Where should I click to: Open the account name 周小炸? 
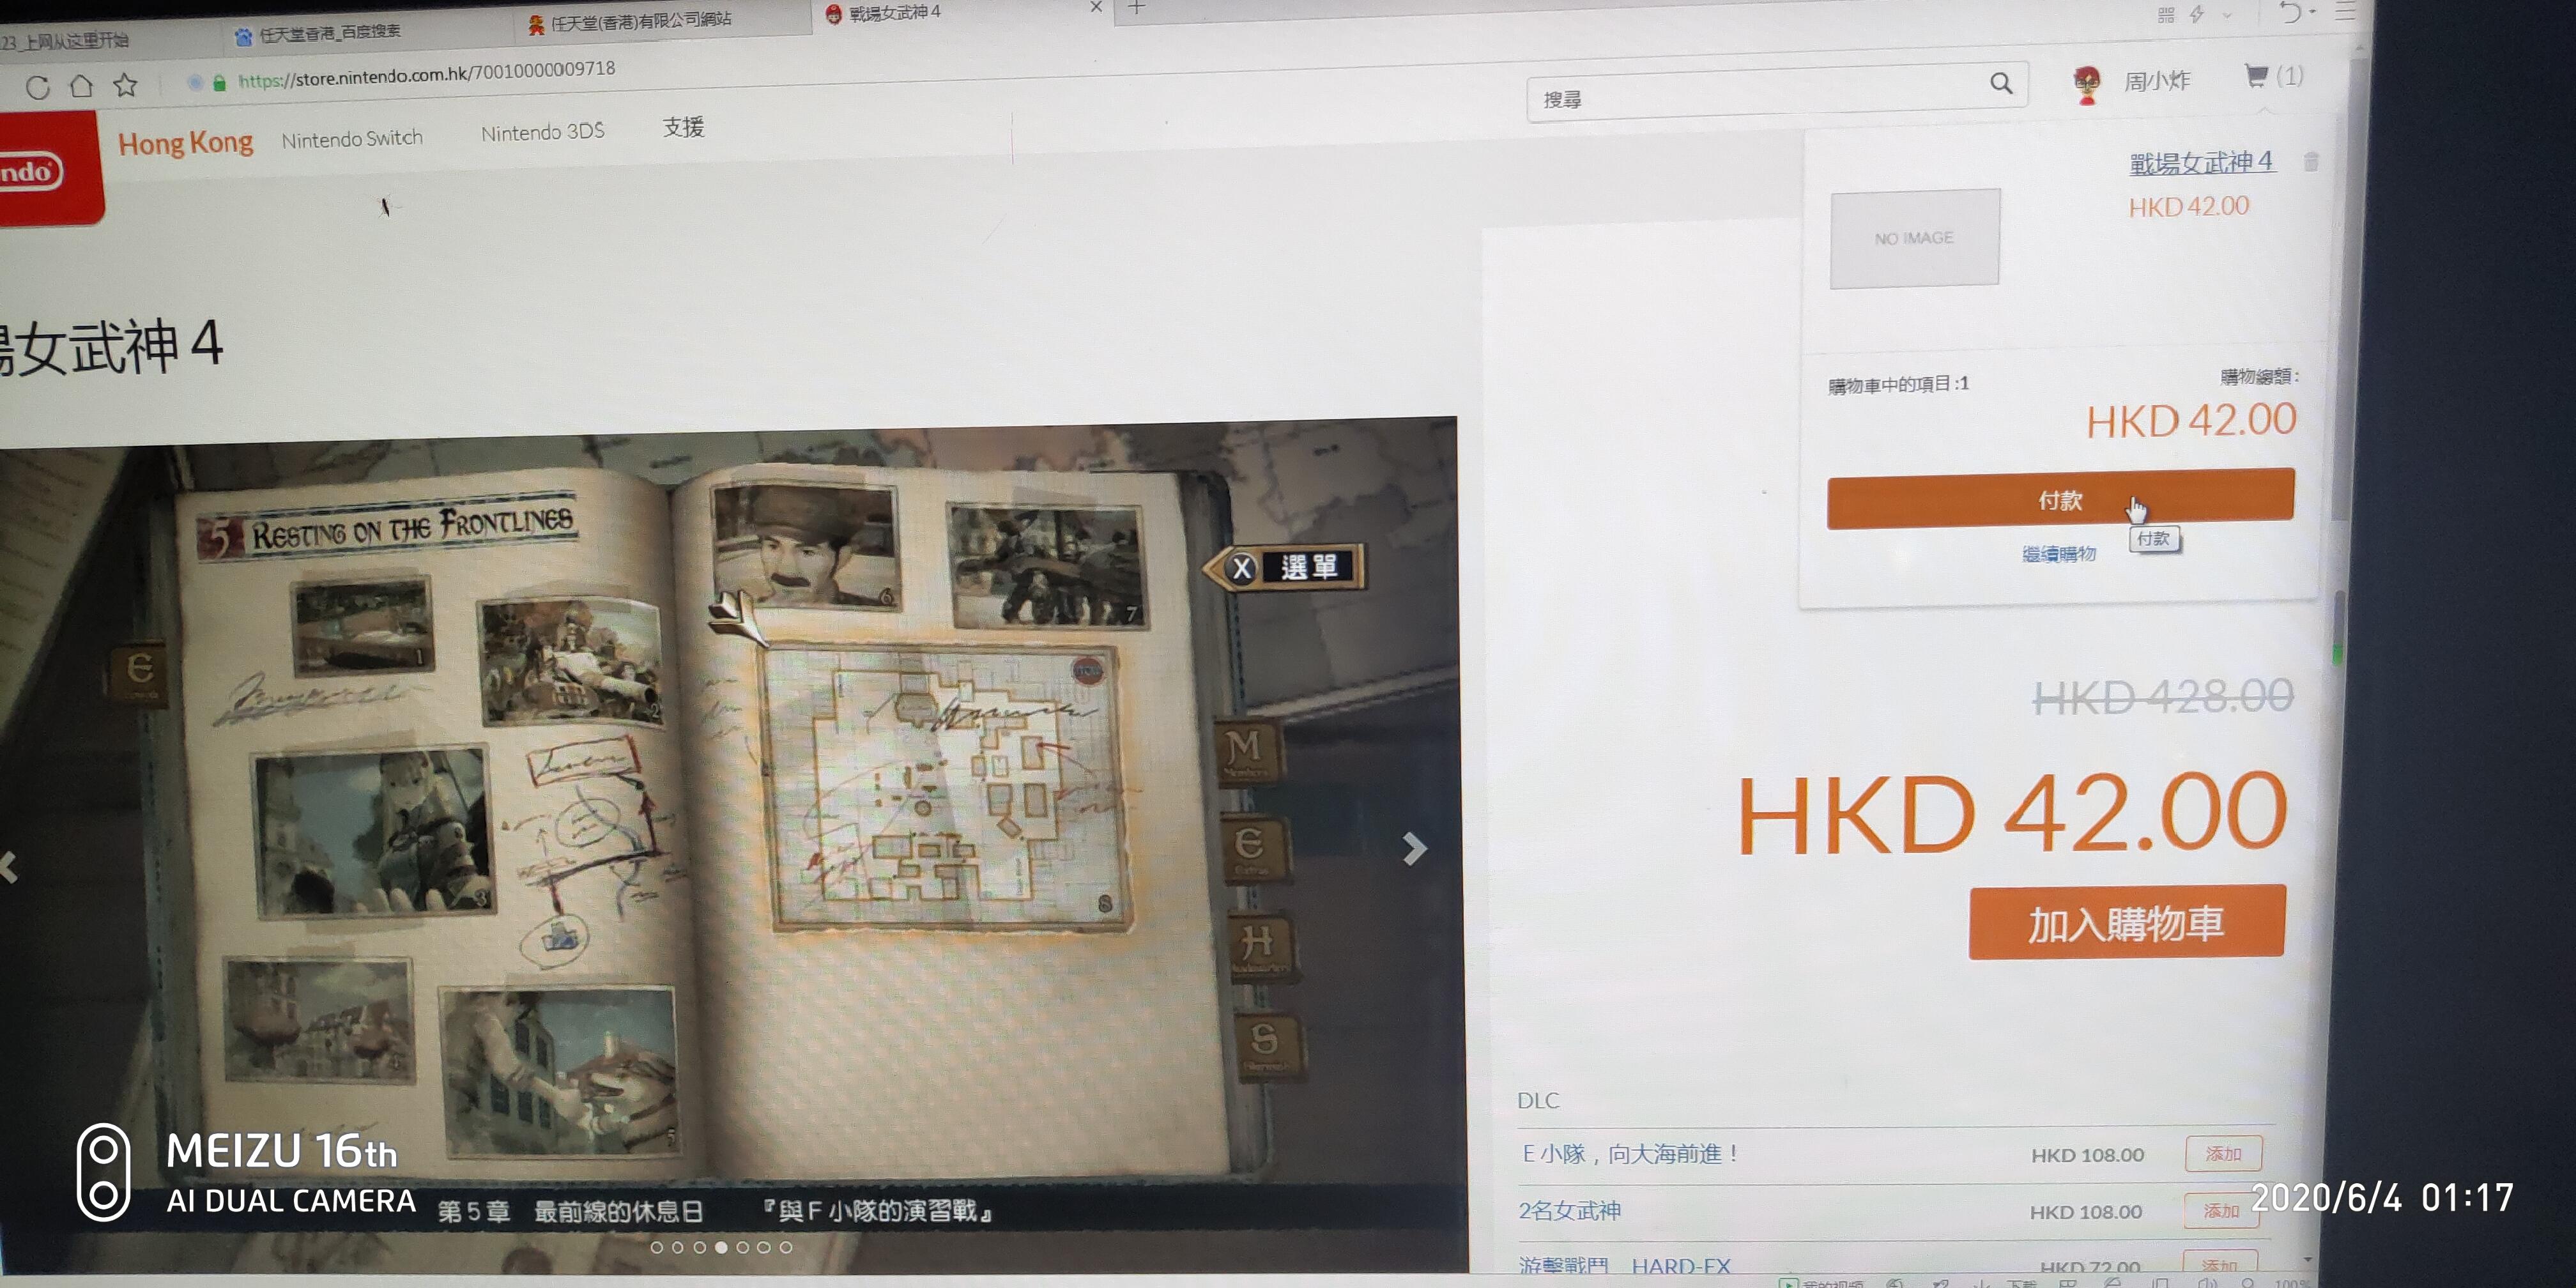click(2156, 81)
